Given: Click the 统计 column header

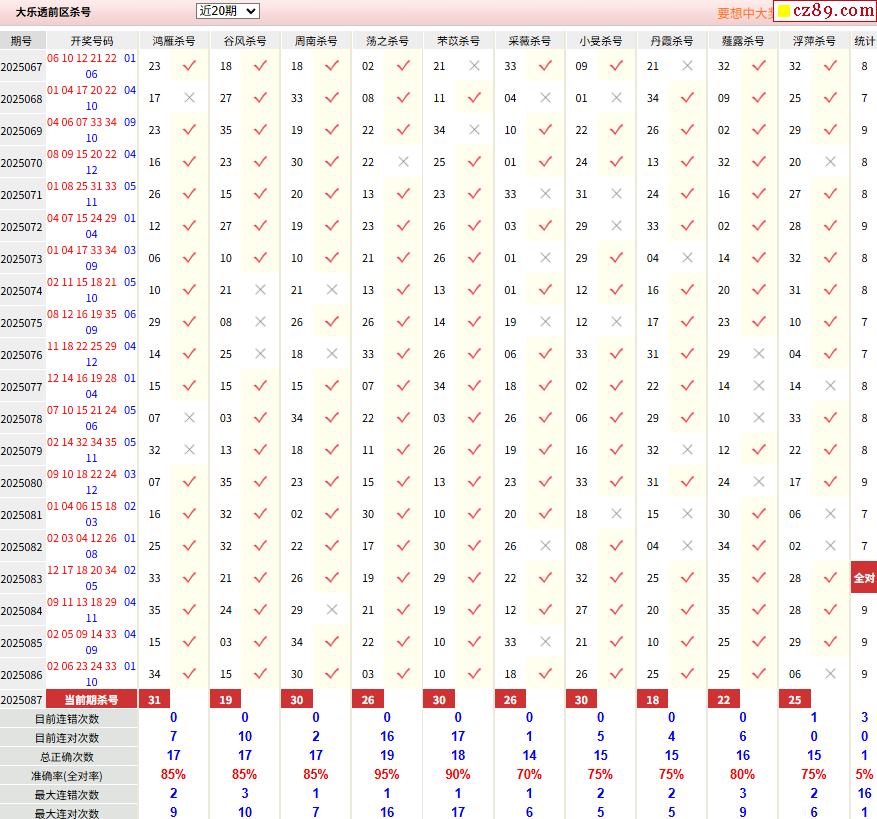Looking at the screenshot, I should [x=864, y=41].
